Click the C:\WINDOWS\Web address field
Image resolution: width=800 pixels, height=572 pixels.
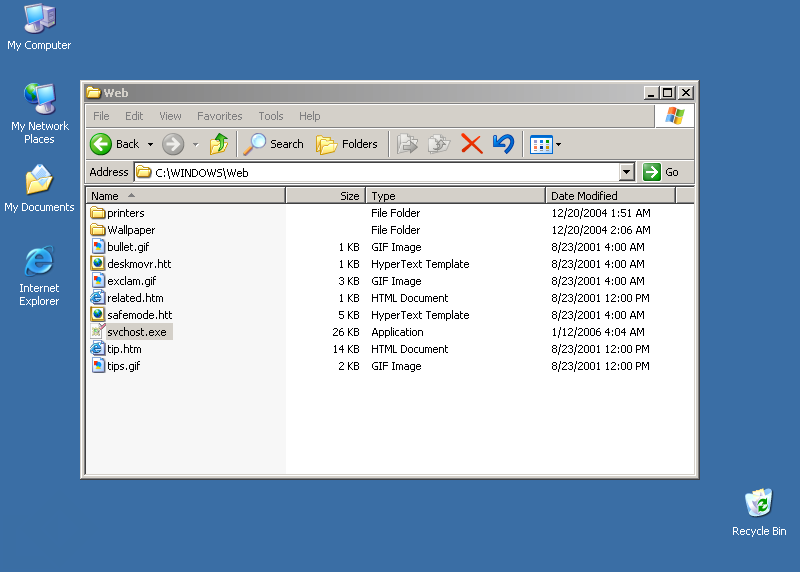(x=378, y=172)
